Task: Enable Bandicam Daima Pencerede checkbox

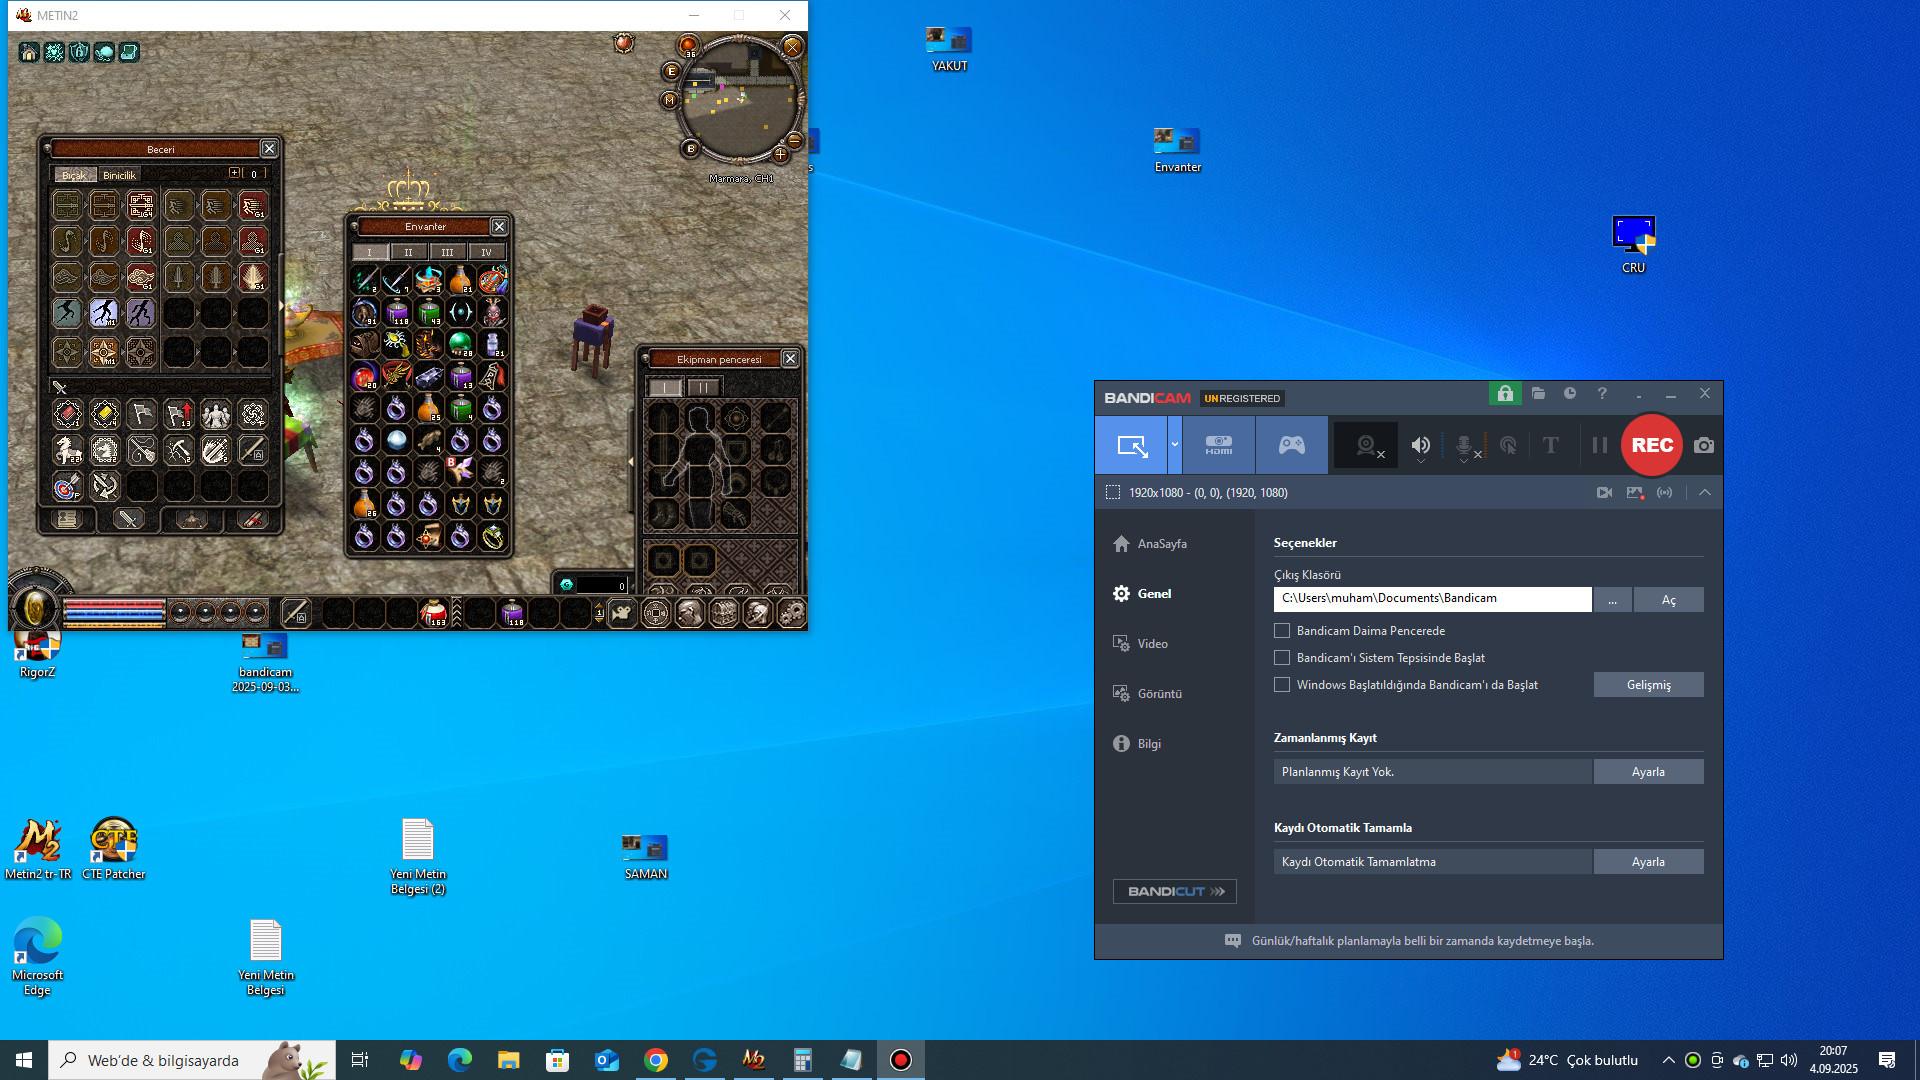Action: click(x=1282, y=631)
